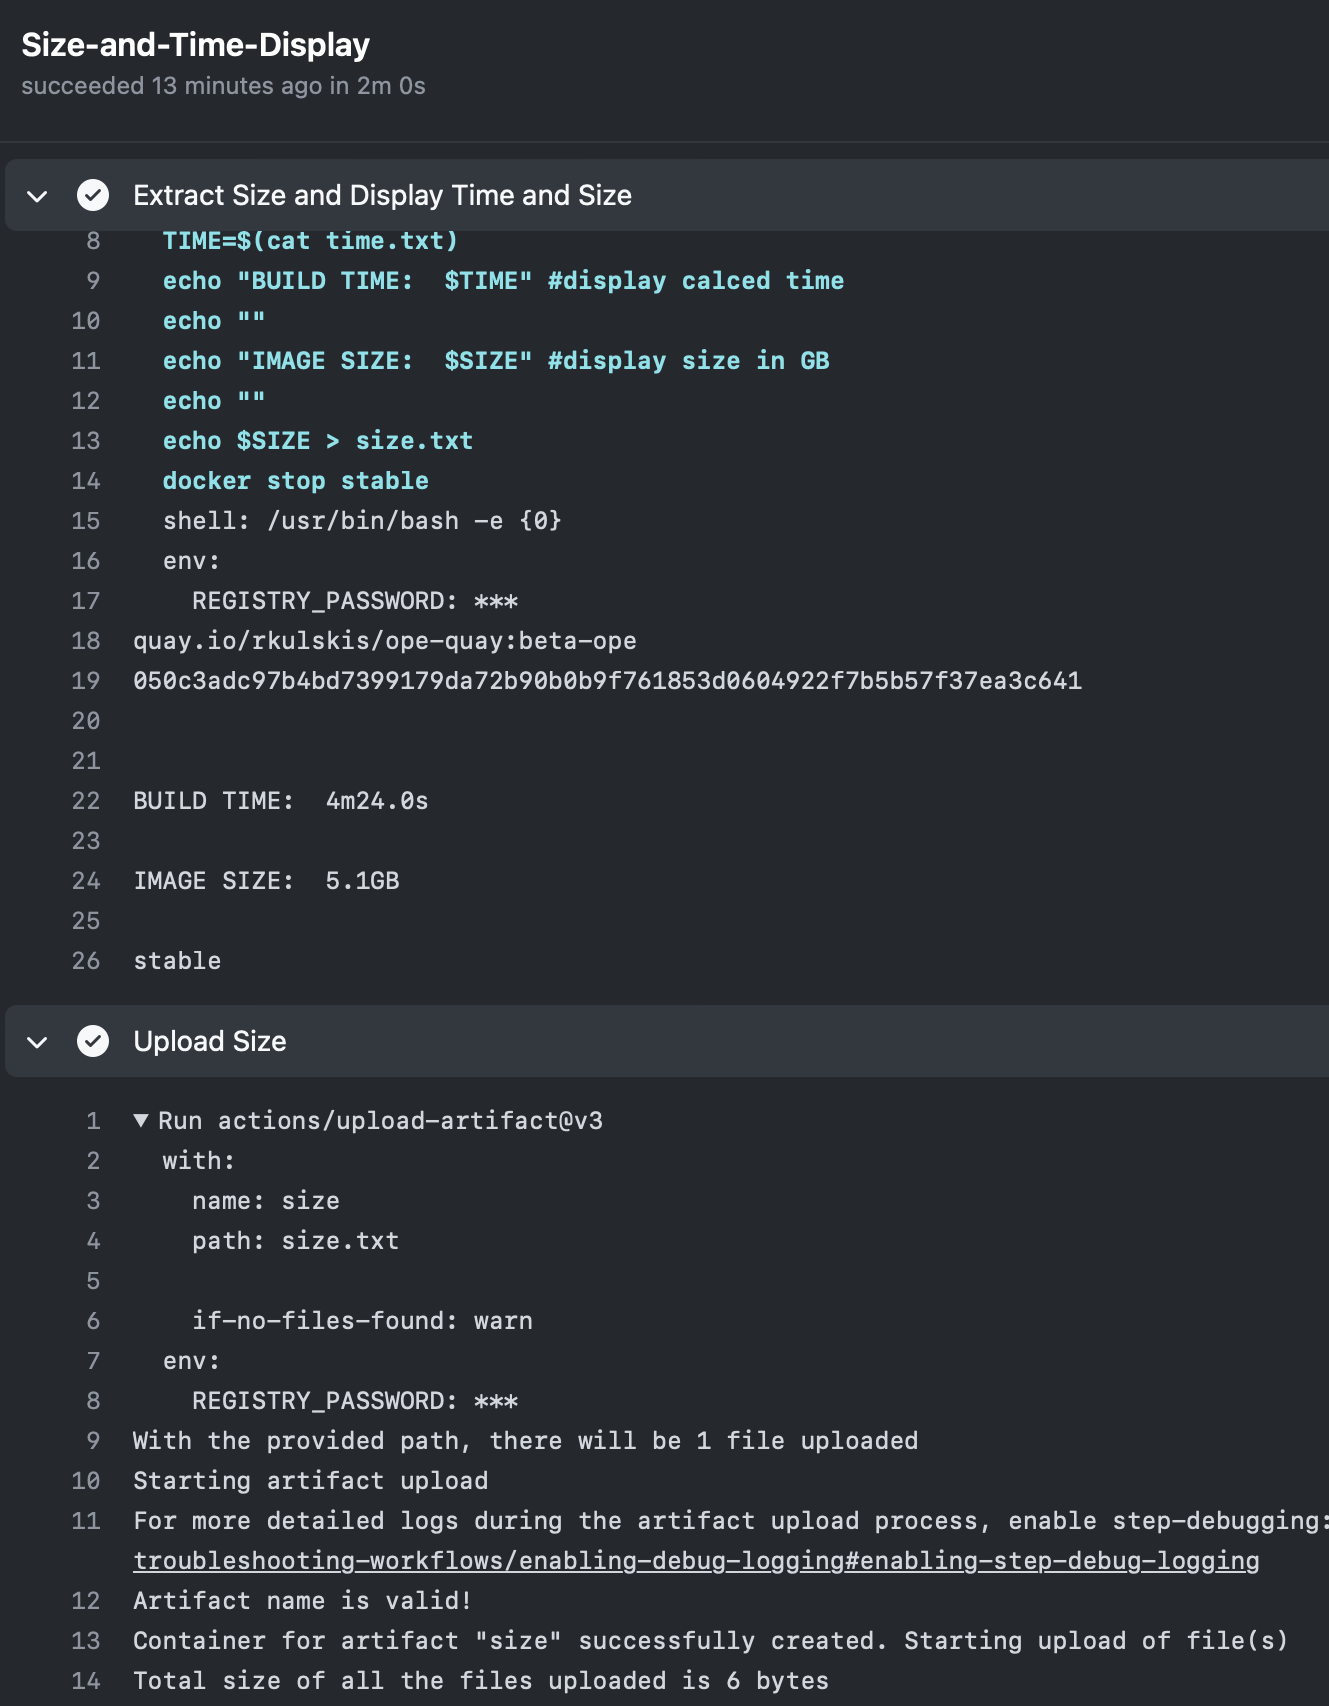Click the success checkmark icon for Upload Size step
Image resolution: width=1329 pixels, height=1706 pixels.
pyautogui.click(x=93, y=1041)
